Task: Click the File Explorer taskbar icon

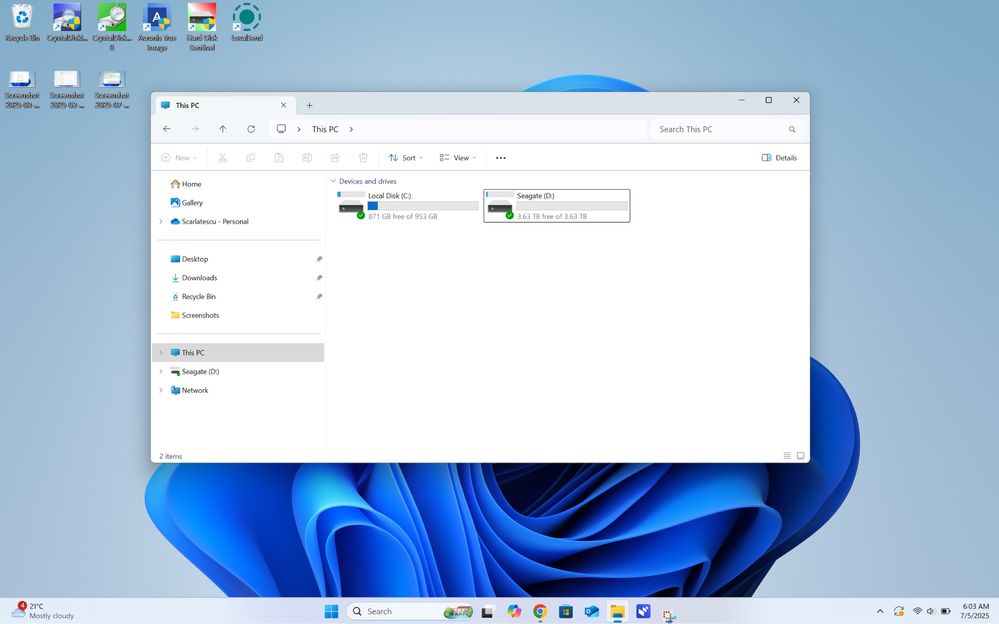Action: (x=617, y=611)
